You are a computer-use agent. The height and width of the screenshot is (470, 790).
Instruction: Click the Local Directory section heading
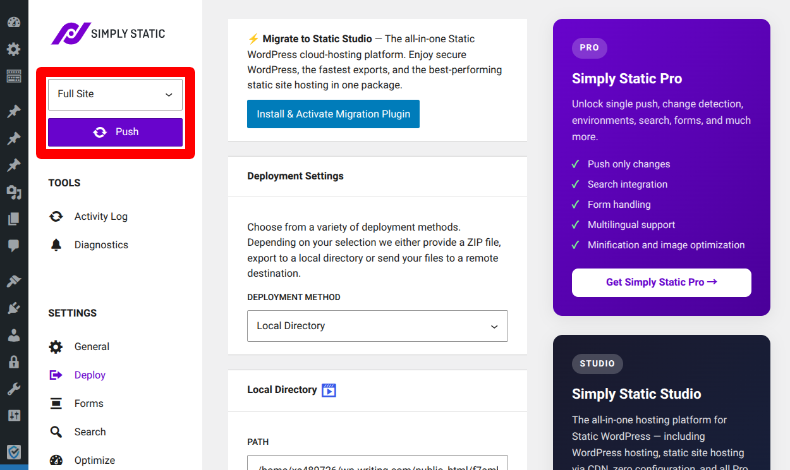282,389
